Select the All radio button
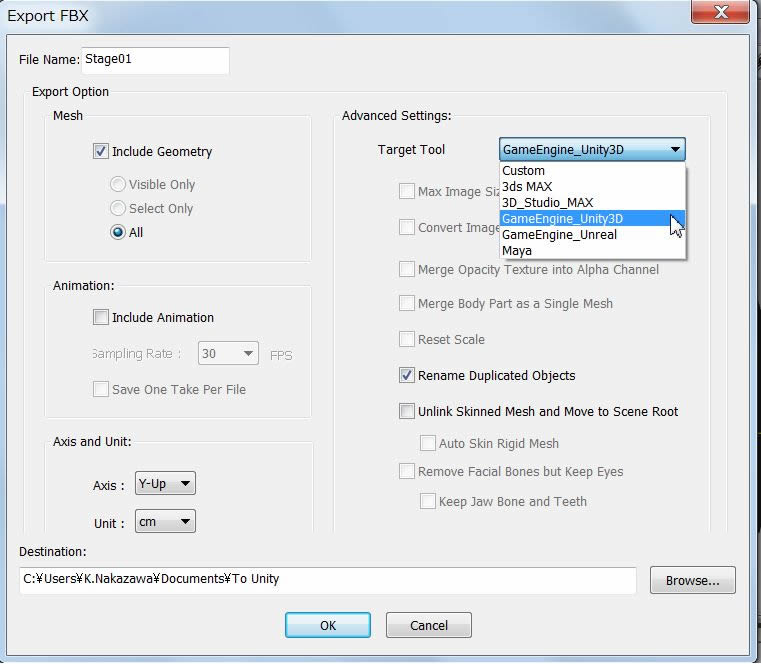Screen dimensions: 761x664 pos(119,233)
